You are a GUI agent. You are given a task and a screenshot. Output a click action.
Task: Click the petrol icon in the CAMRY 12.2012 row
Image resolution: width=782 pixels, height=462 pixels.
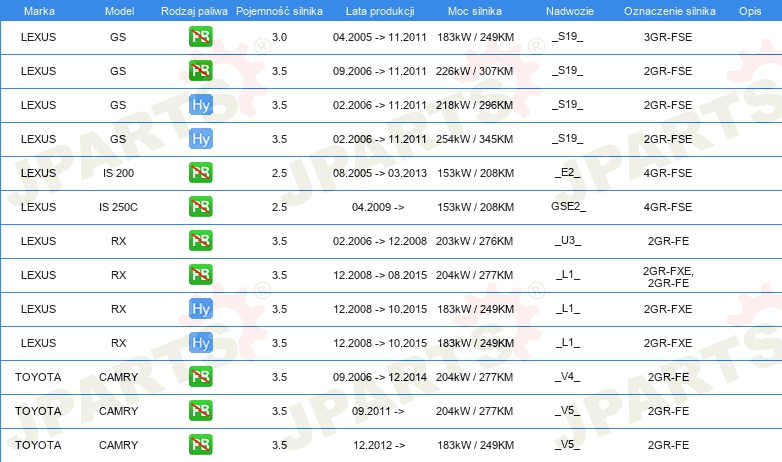click(x=200, y=445)
